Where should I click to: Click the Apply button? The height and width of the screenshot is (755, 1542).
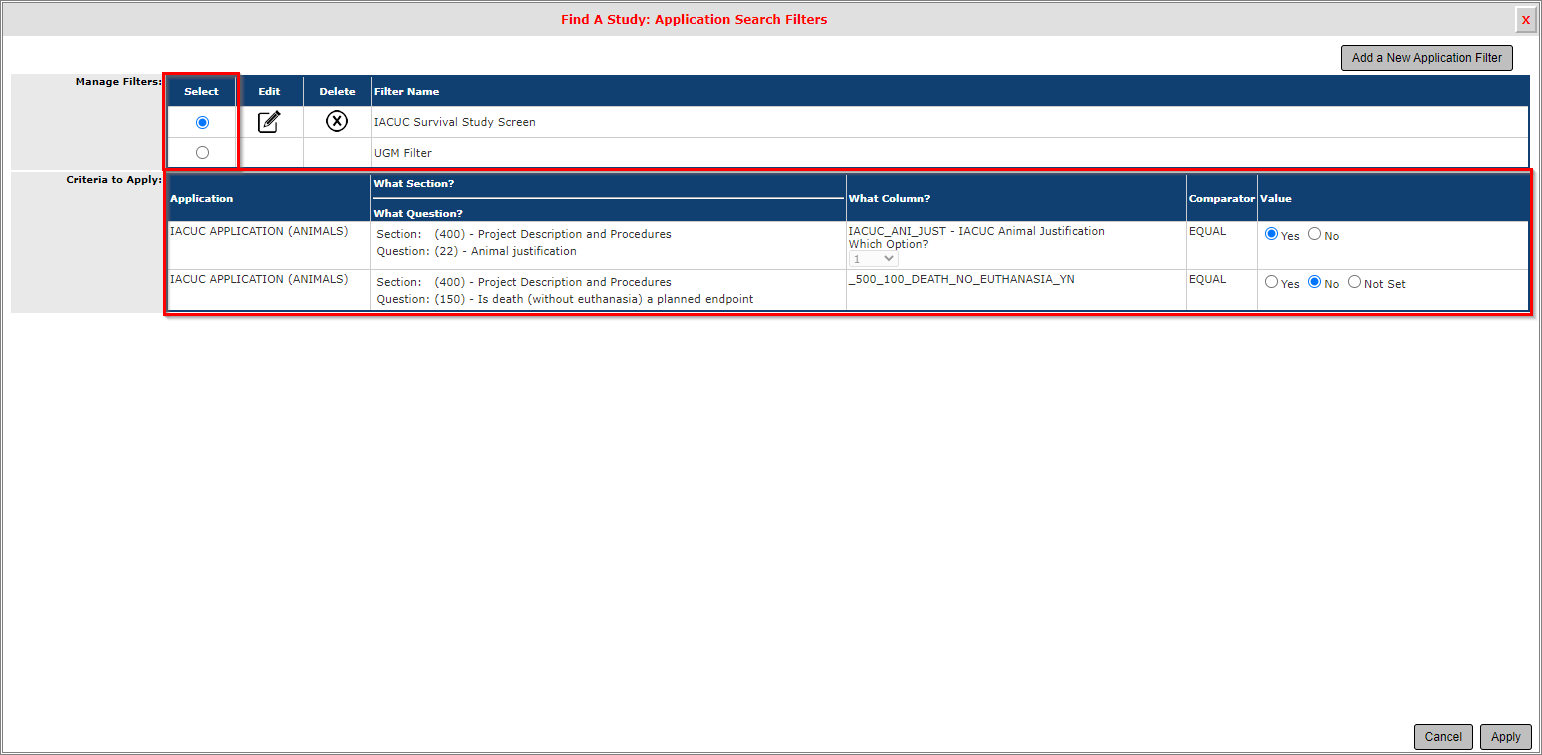pos(1505,737)
